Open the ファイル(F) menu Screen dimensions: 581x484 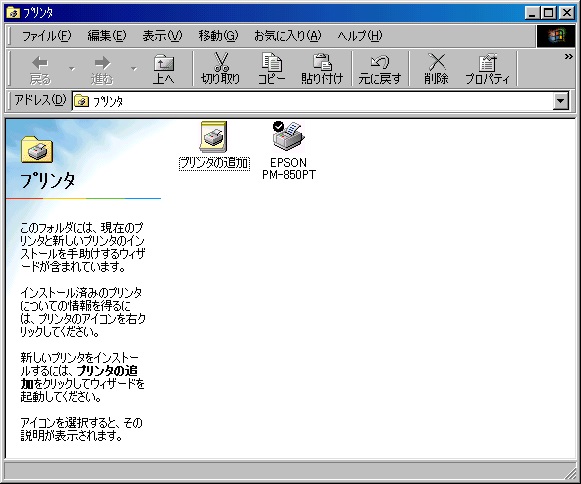pos(46,36)
